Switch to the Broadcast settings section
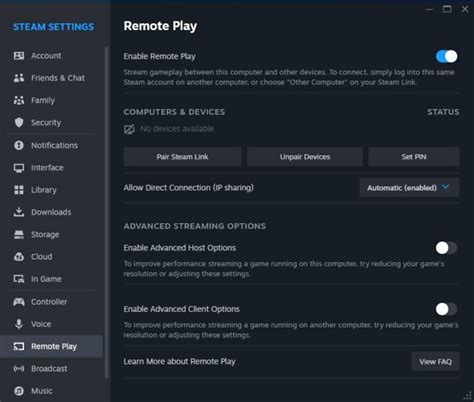The width and height of the screenshot is (474, 402). 52,369
